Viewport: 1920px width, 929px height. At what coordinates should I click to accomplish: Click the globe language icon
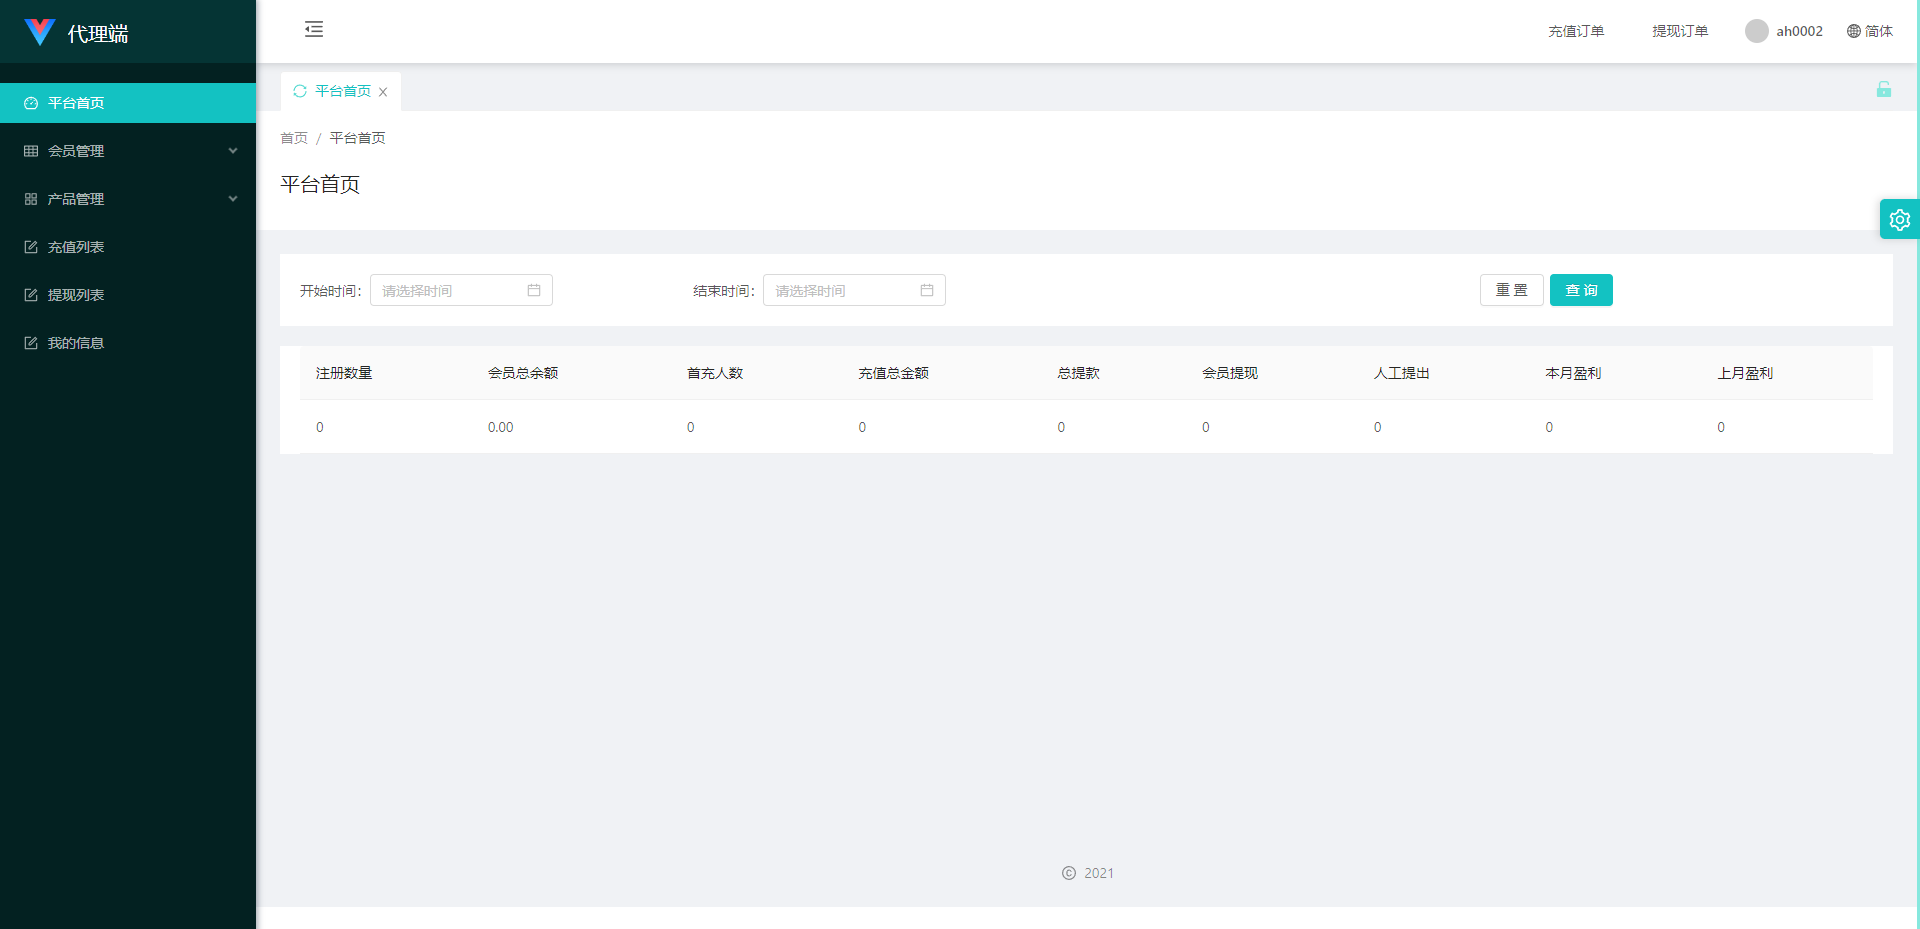[x=1853, y=31]
